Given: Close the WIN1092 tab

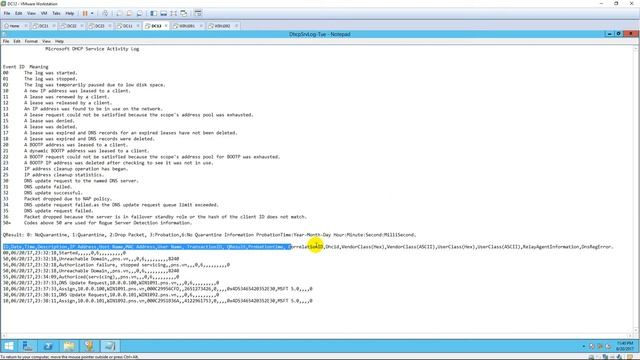Looking at the screenshot, I should [x=236, y=26].
